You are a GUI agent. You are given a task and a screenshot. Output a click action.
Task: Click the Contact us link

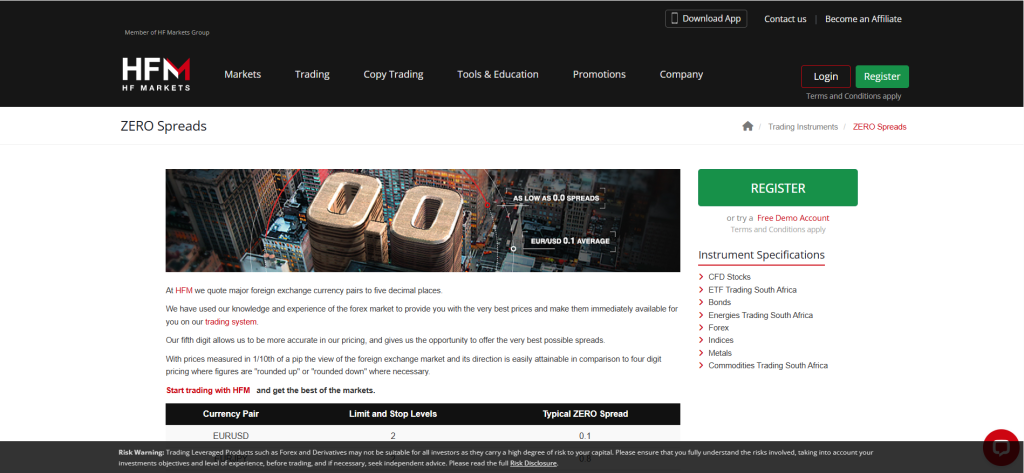(785, 19)
